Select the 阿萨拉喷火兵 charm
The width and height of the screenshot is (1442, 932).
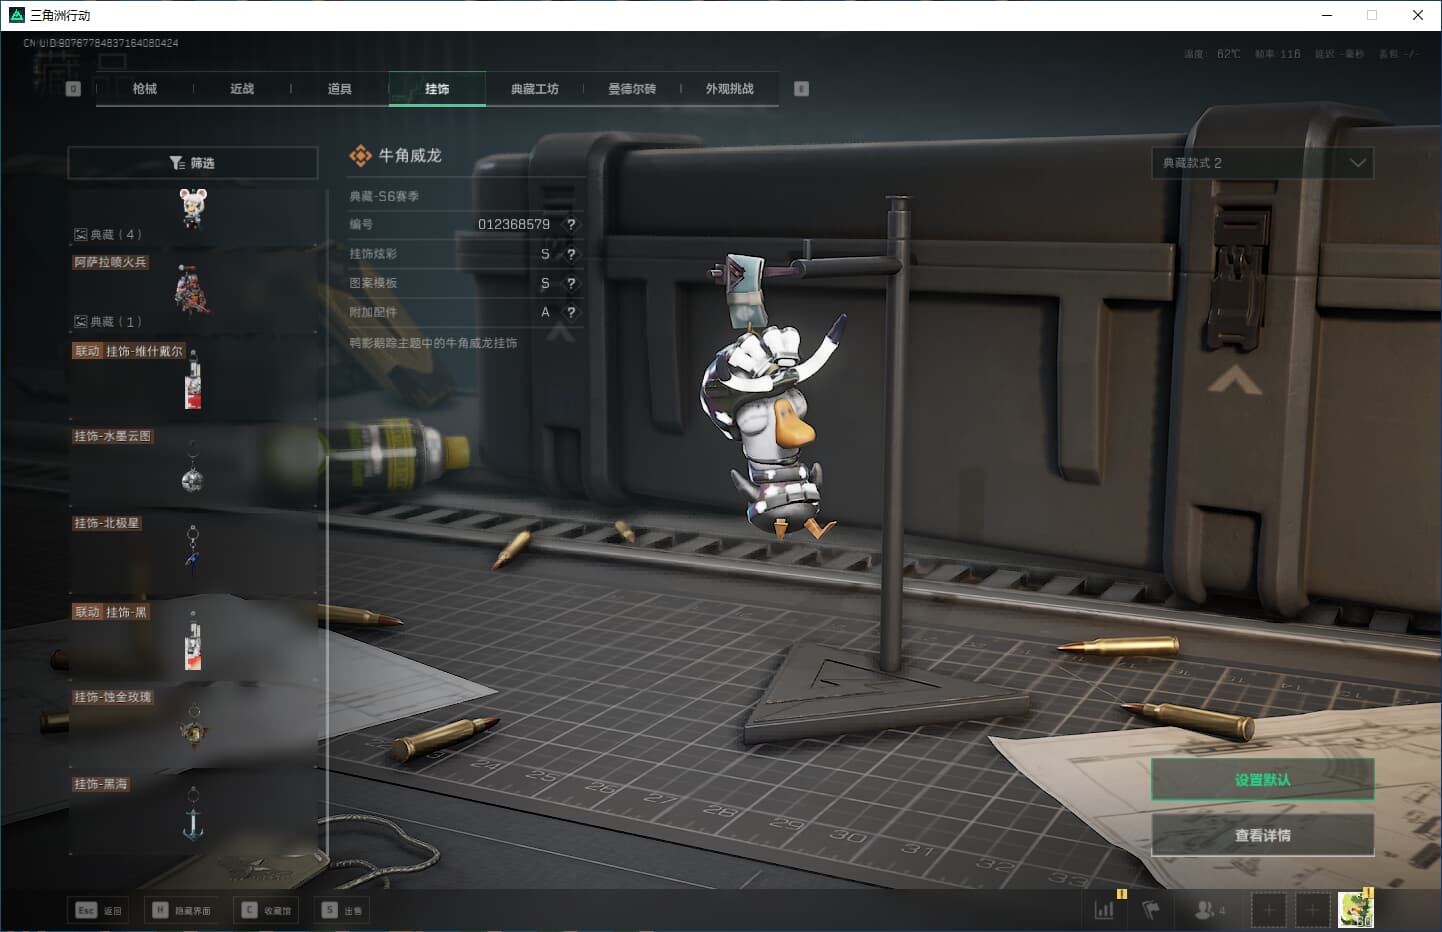192,290
